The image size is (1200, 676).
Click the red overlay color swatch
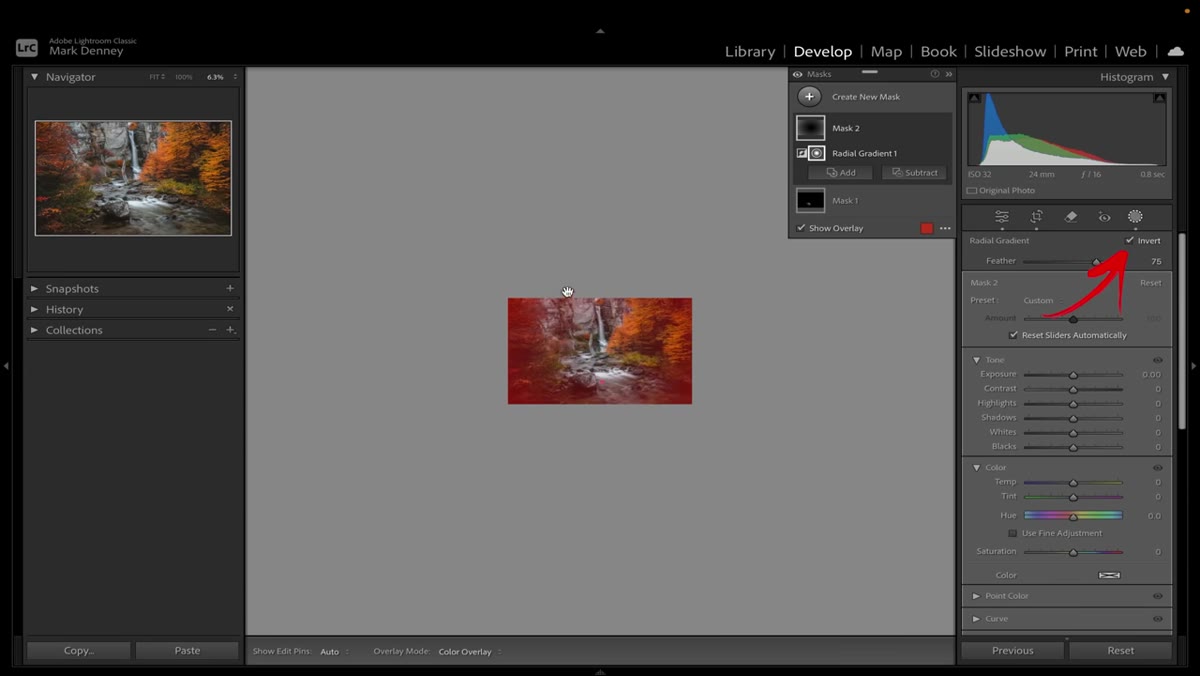pos(927,229)
